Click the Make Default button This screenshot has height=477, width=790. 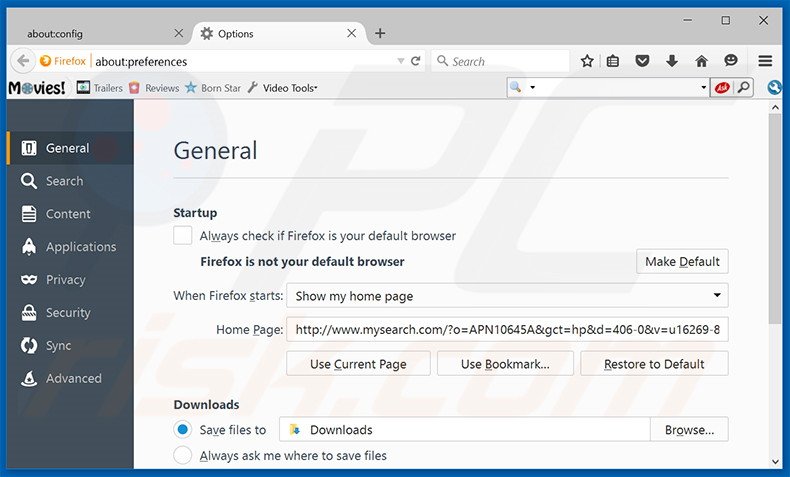coord(682,261)
